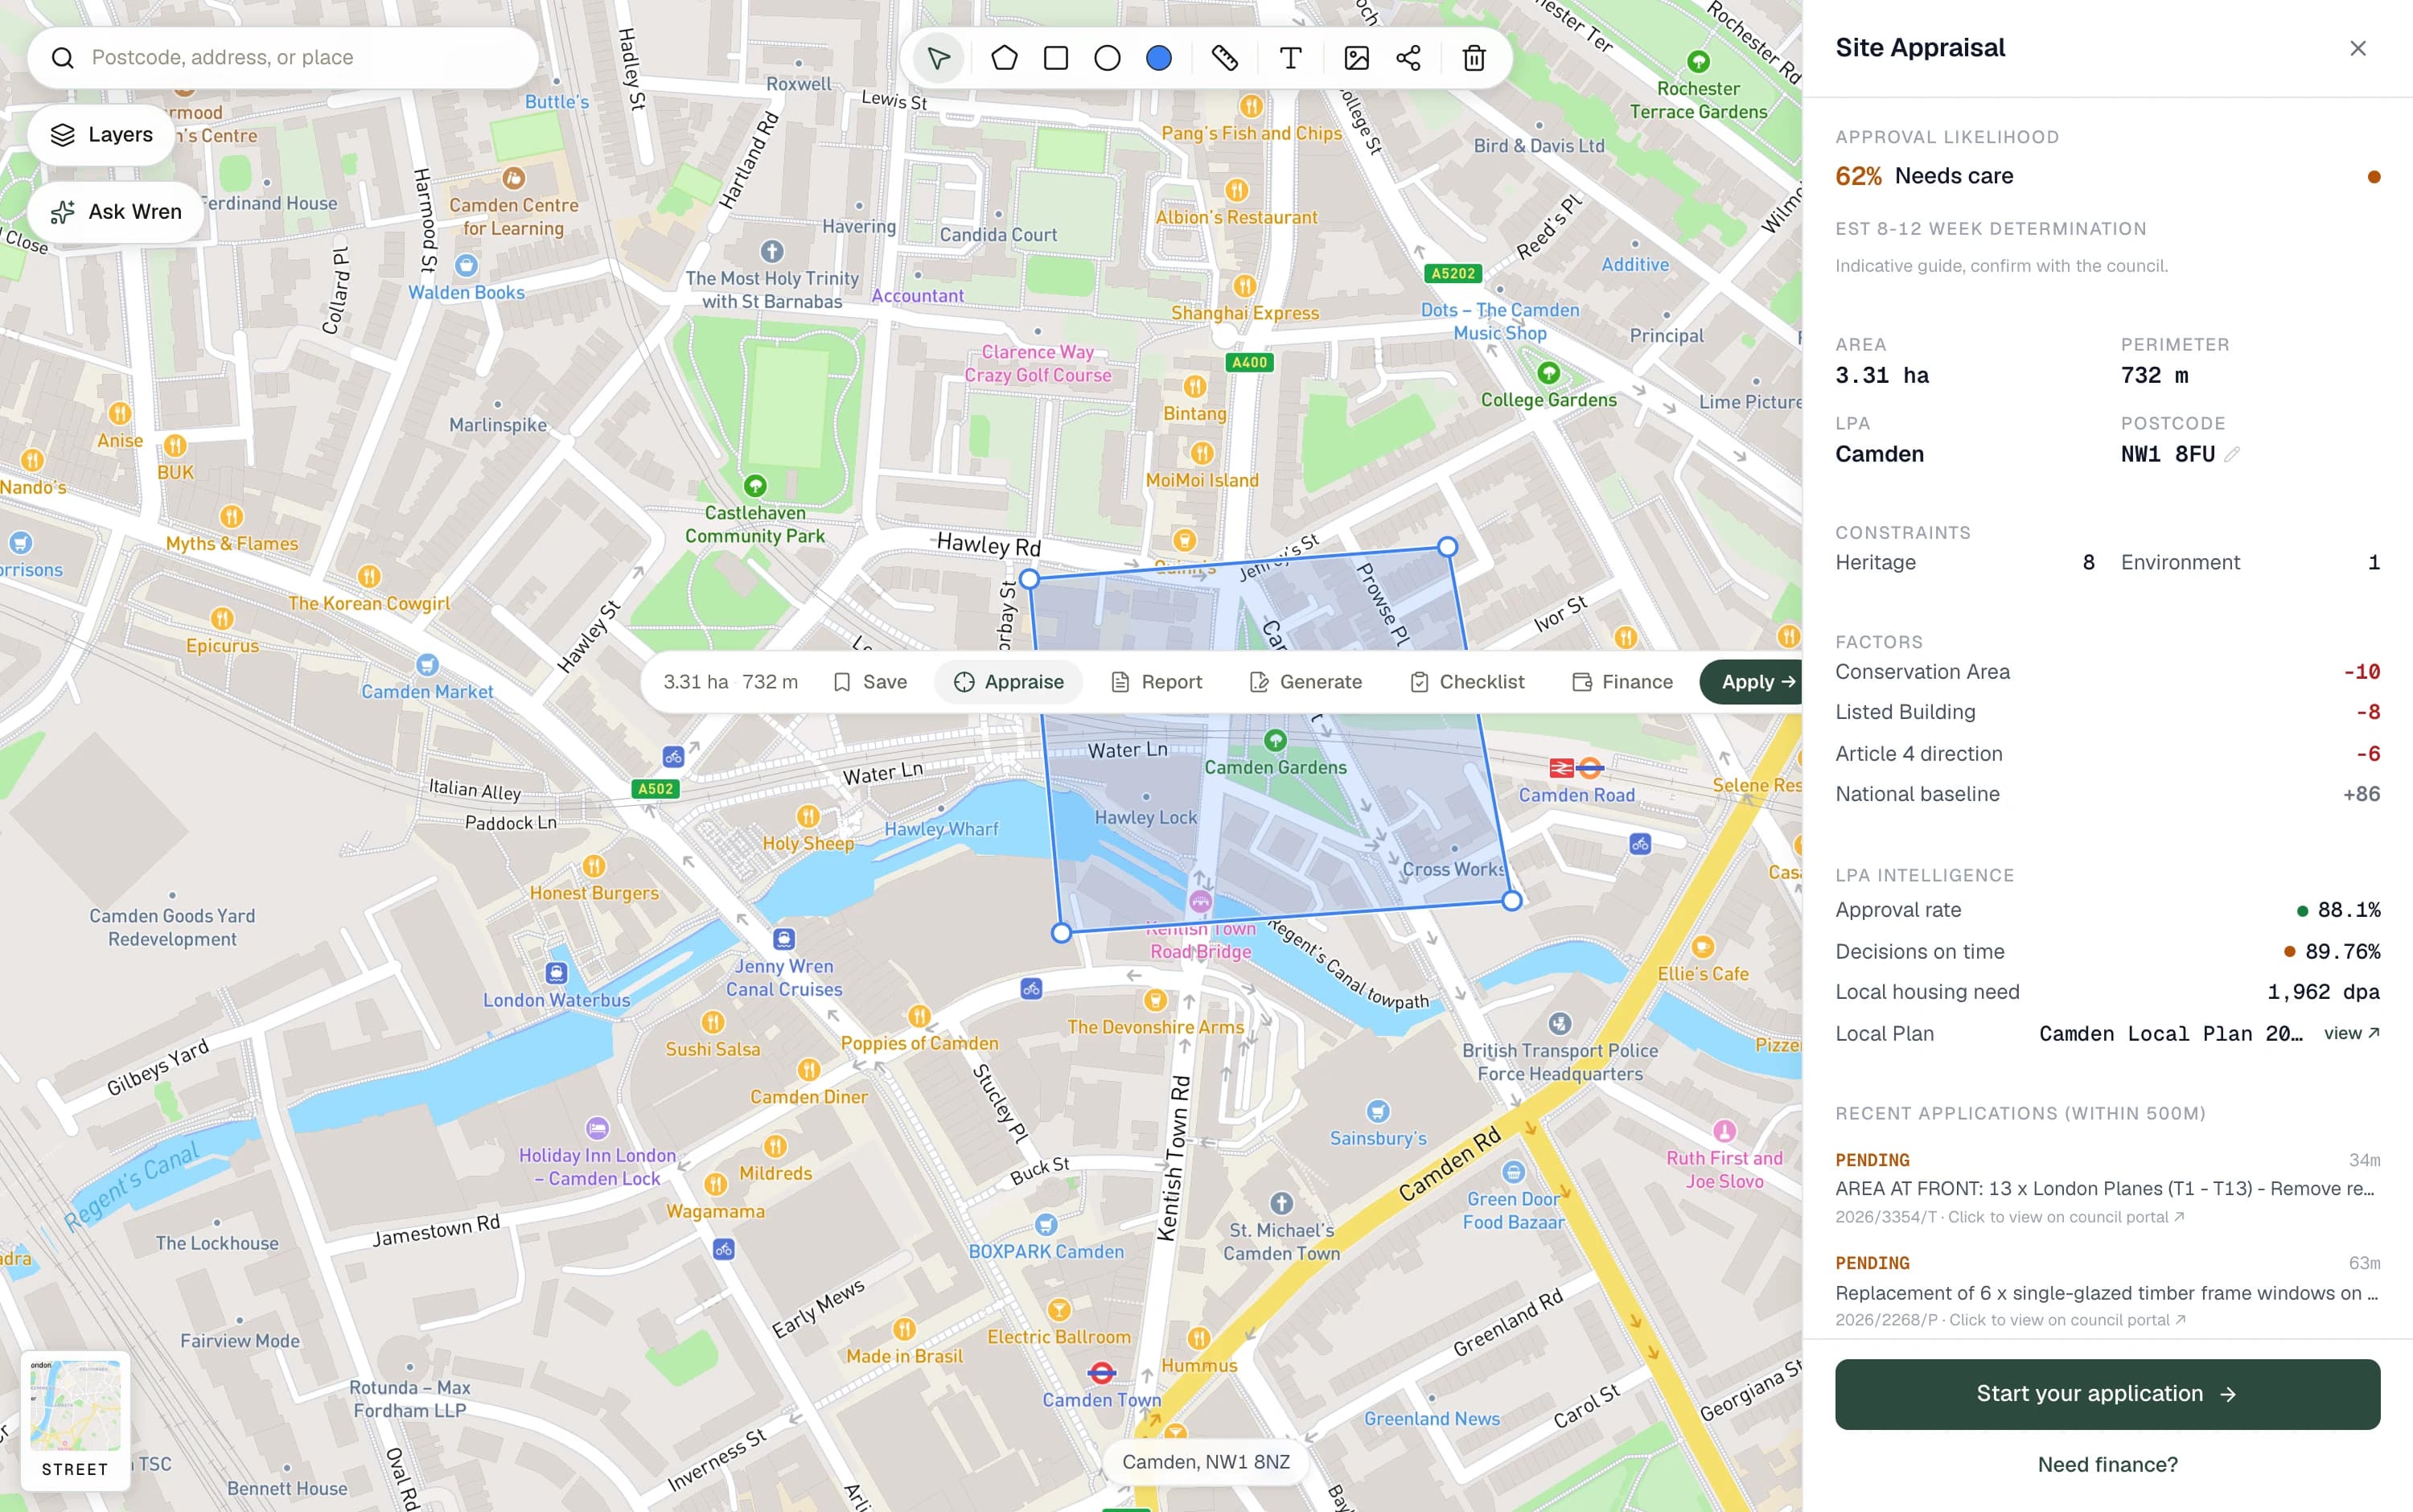Close the Site Appraisal panel
Viewport: 2413px width, 1512px height.
(x=2357, y=48)
